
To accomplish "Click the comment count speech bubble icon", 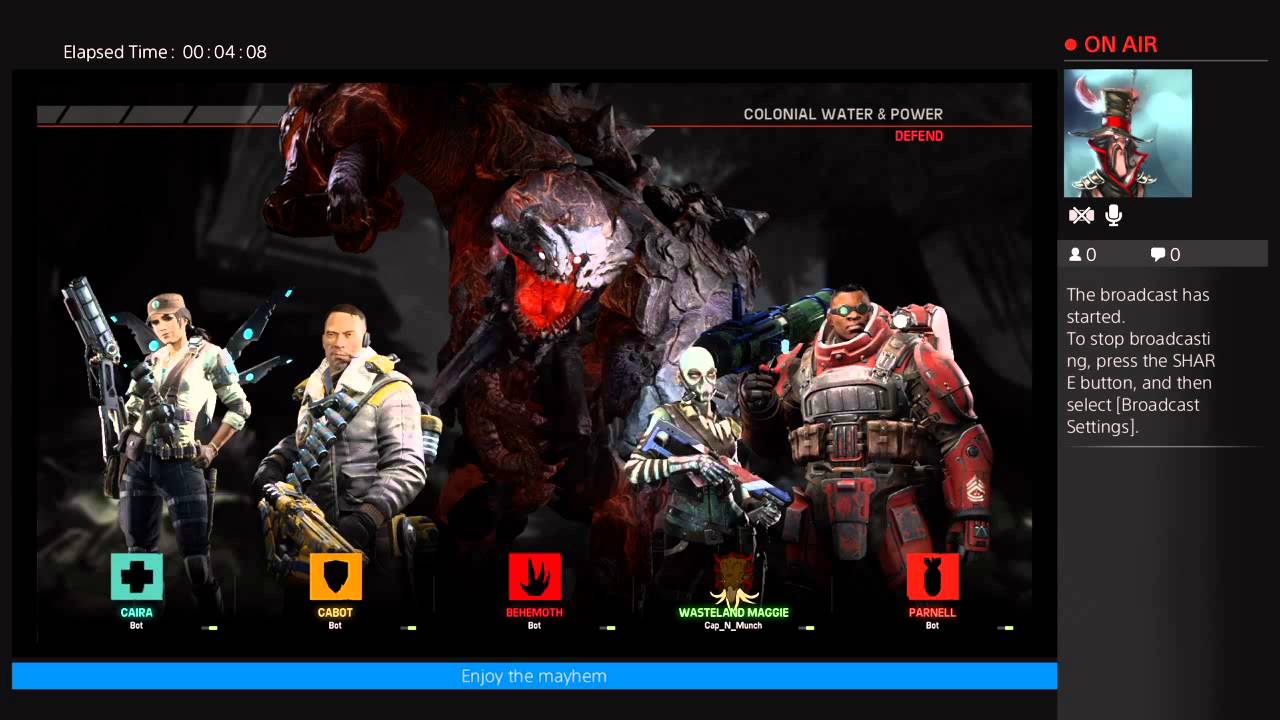I will (1158, 254).
